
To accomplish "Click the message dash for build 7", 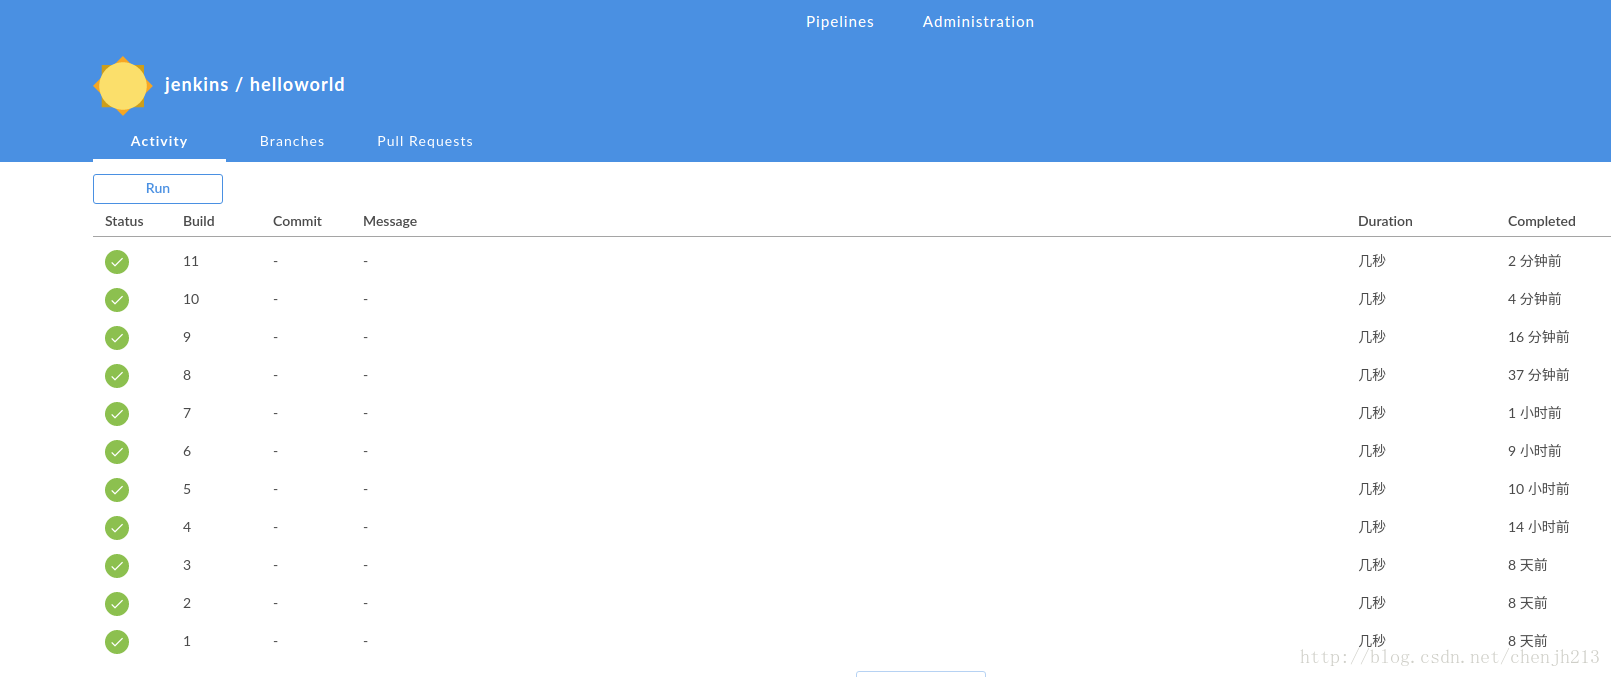I will [x=366, y=413].
